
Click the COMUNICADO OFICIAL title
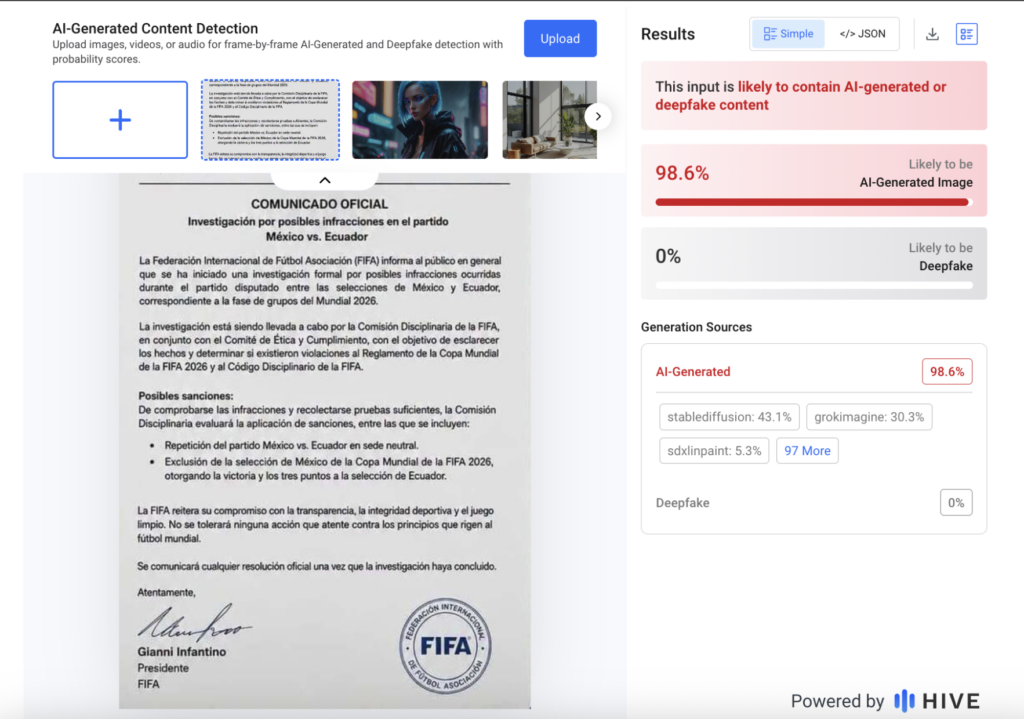319,204
